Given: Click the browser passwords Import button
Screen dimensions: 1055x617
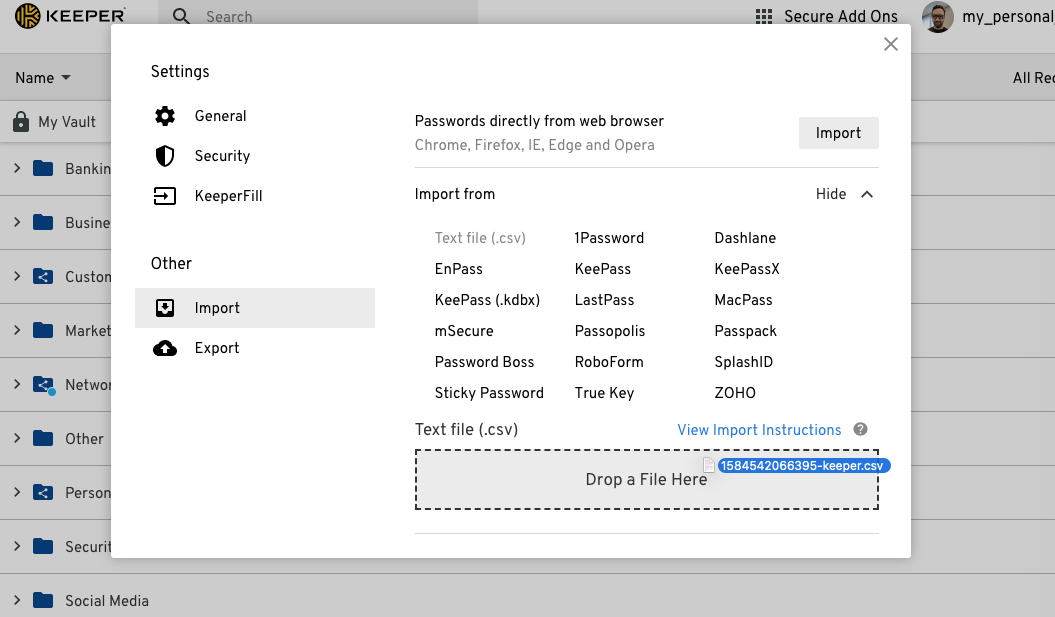Looking at the screenshot, I should click(x=838, y=133).
